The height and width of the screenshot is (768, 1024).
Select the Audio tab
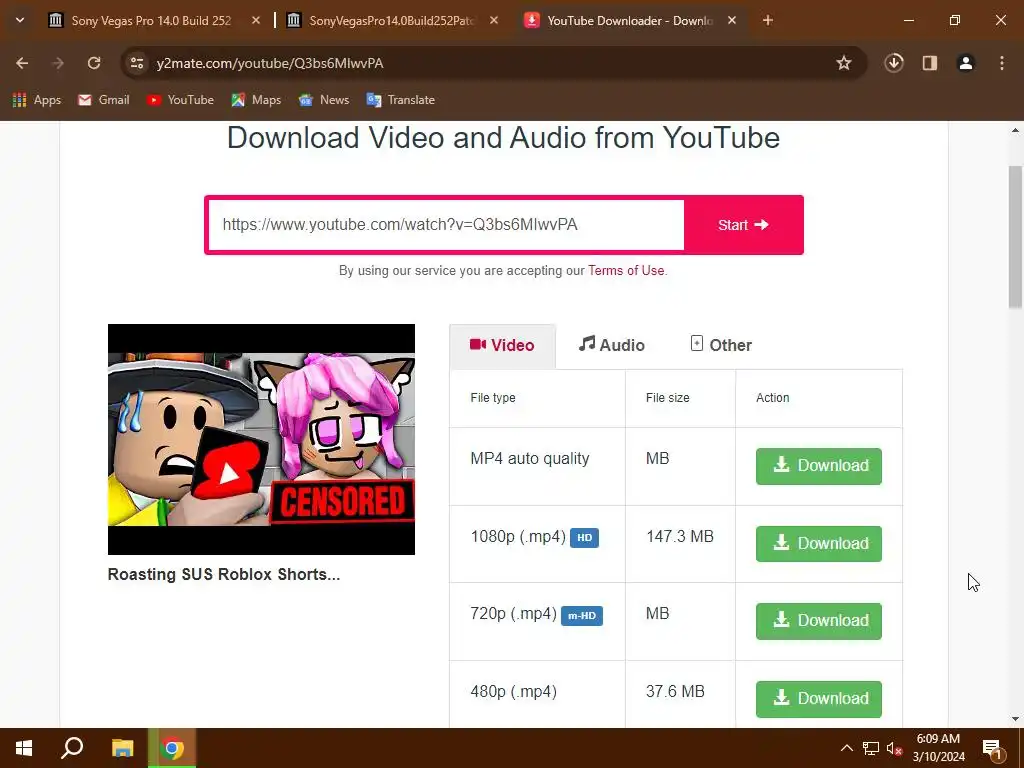[611, 345]
